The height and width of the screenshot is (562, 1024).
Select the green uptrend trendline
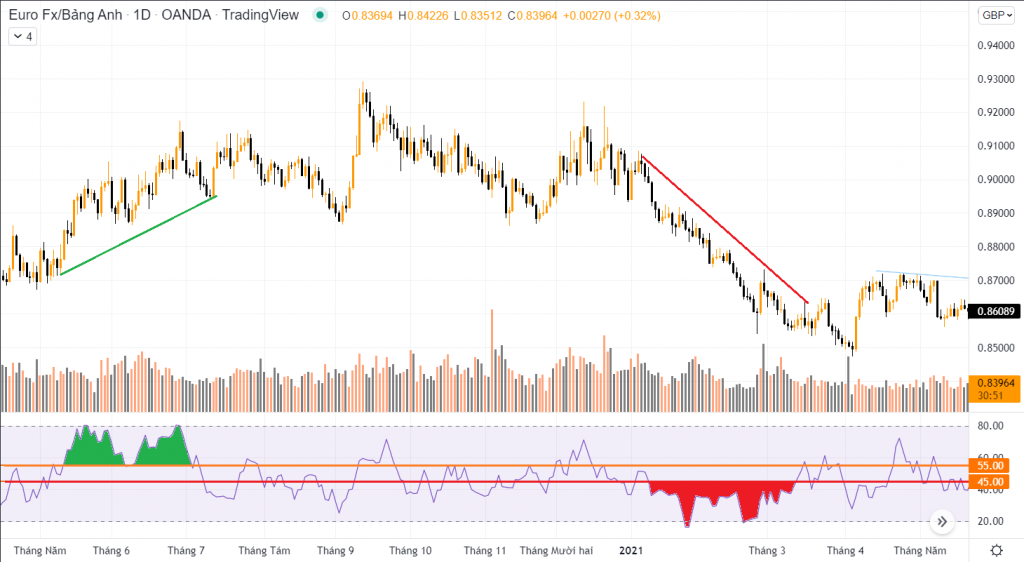pos(138,235)
